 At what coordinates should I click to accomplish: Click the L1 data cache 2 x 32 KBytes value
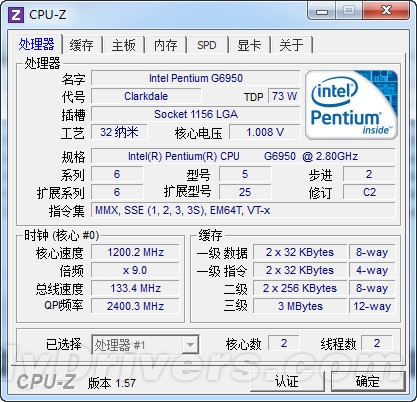[300, 252]
